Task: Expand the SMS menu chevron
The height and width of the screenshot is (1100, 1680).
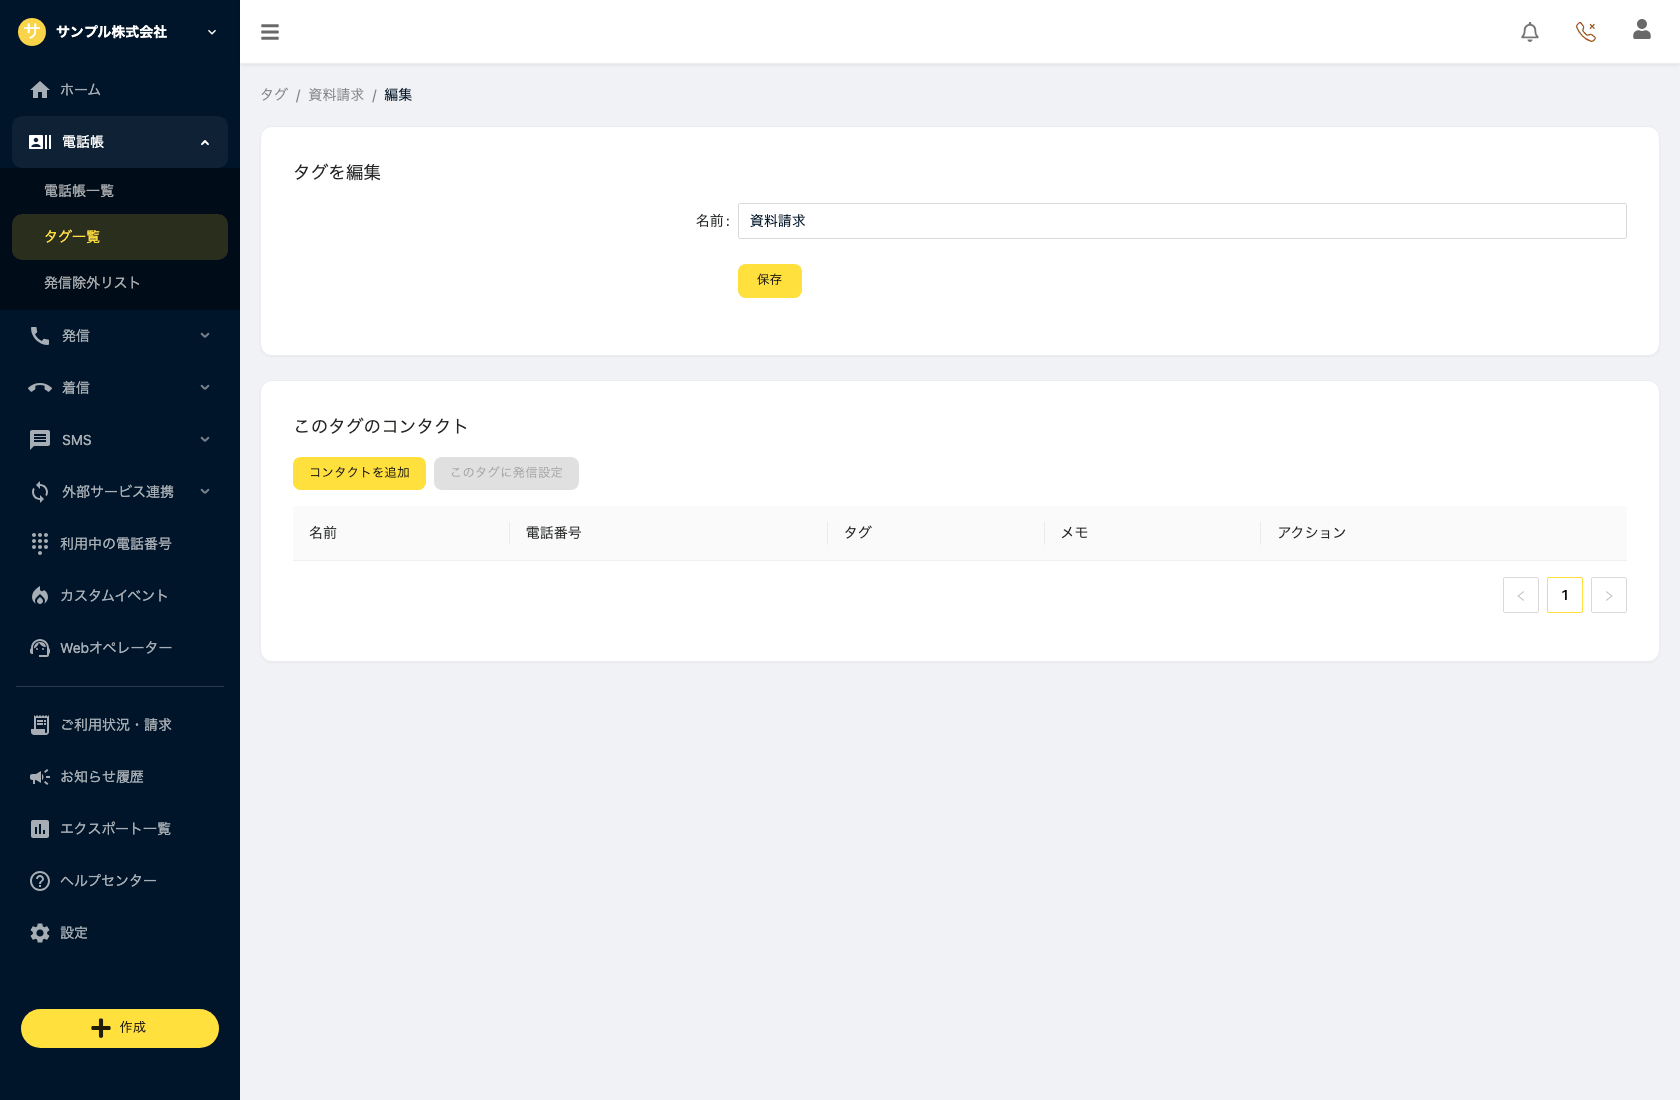Action: 205,440
